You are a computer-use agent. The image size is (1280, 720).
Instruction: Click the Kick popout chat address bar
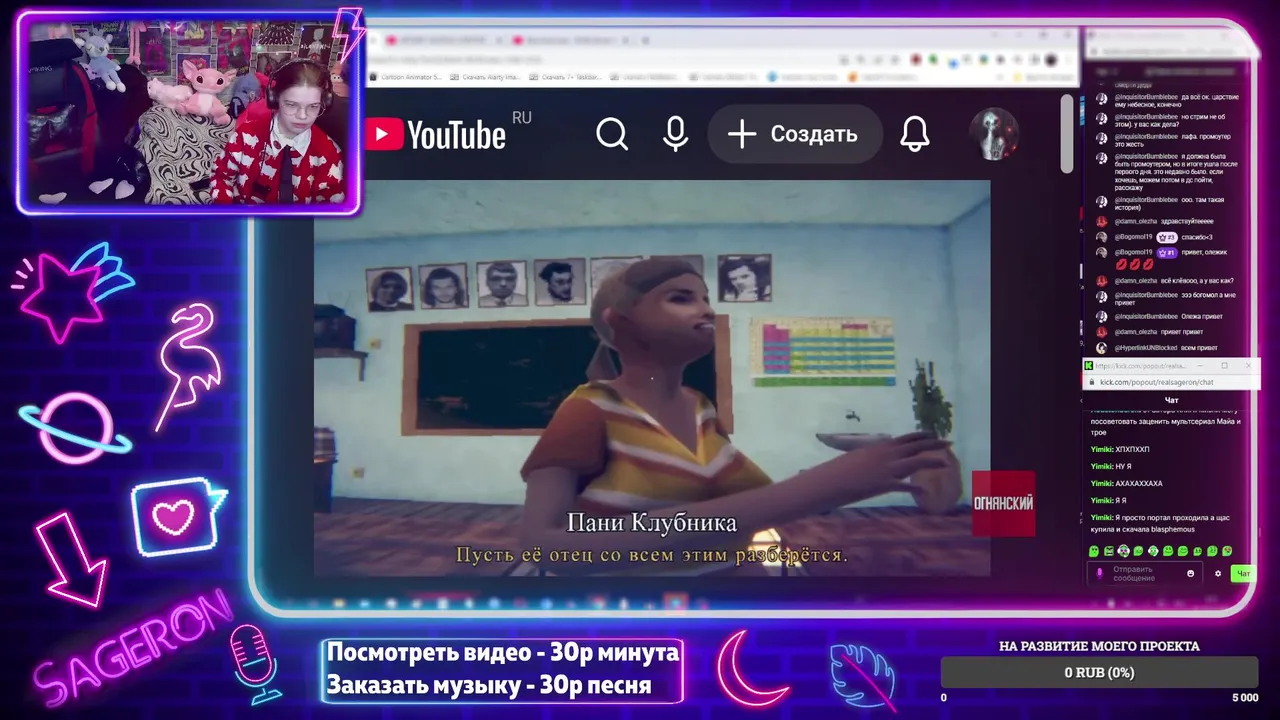(1170, 382)
